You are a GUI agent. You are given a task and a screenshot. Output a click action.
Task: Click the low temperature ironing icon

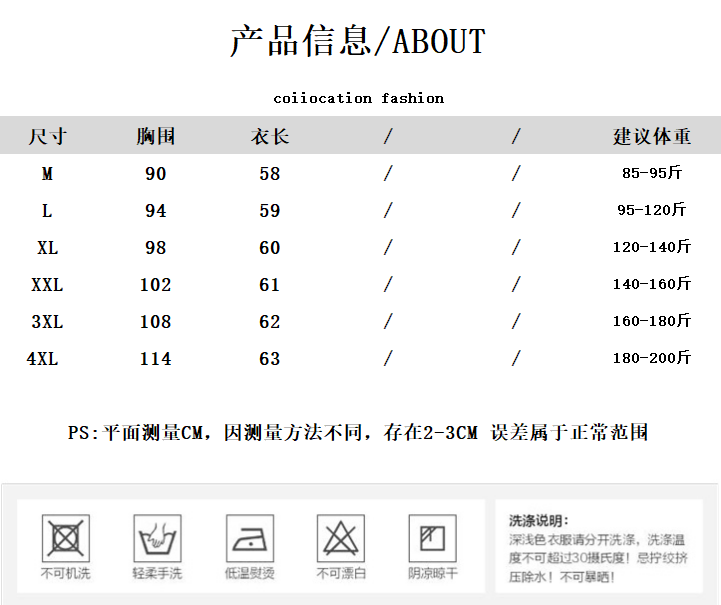[x=250, y=538]
